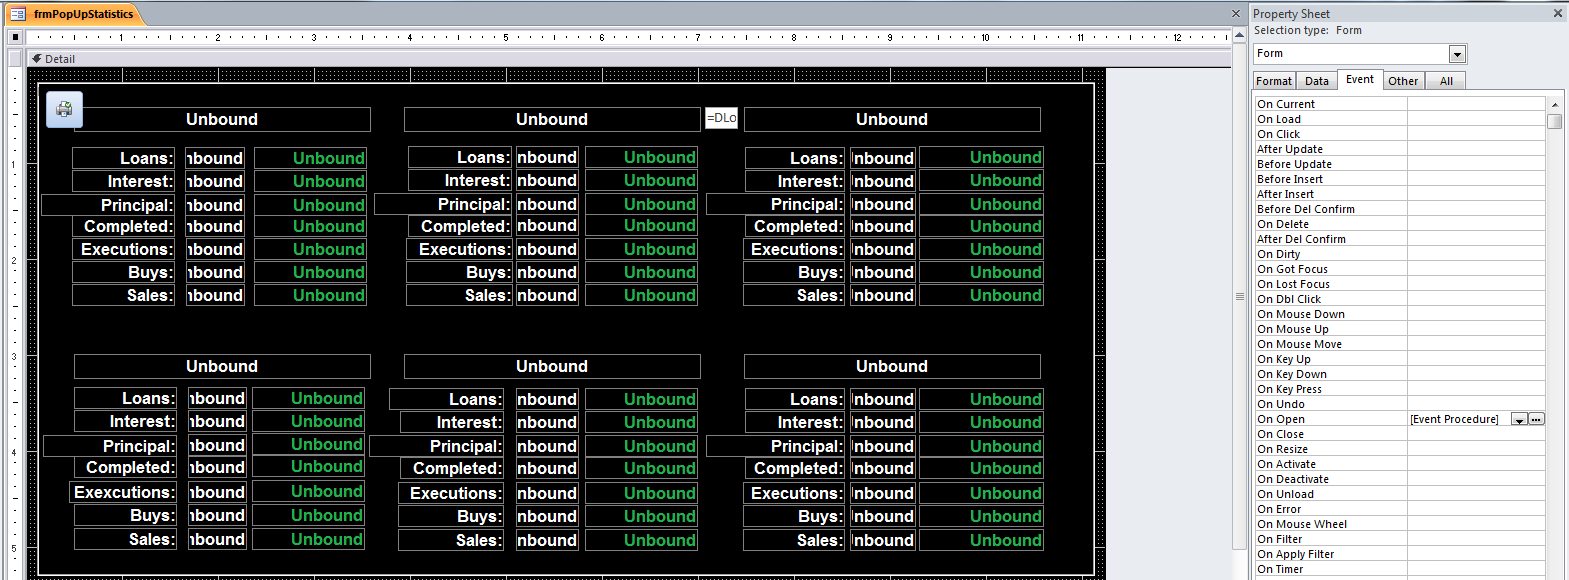Select the On Key Up property
Viewport: 1569px width, 580px height.
pyautogui.click(x=1400, y=359)
